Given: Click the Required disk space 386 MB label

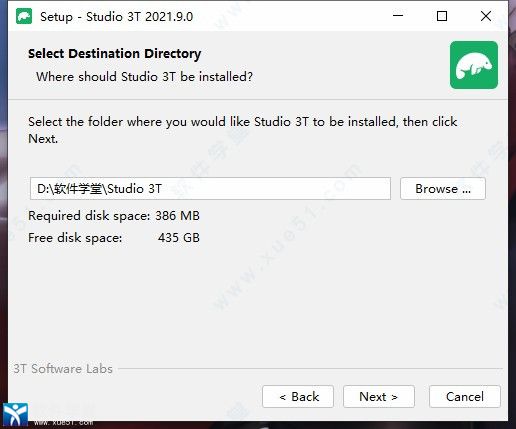Looking at the screenshot, I should (x=114, y=216).
